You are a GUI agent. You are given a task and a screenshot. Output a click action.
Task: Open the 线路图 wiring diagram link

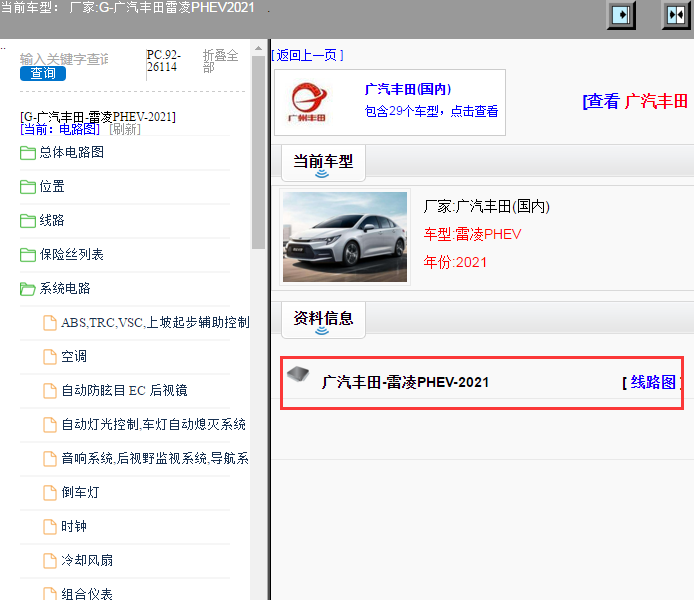(653, 382)
